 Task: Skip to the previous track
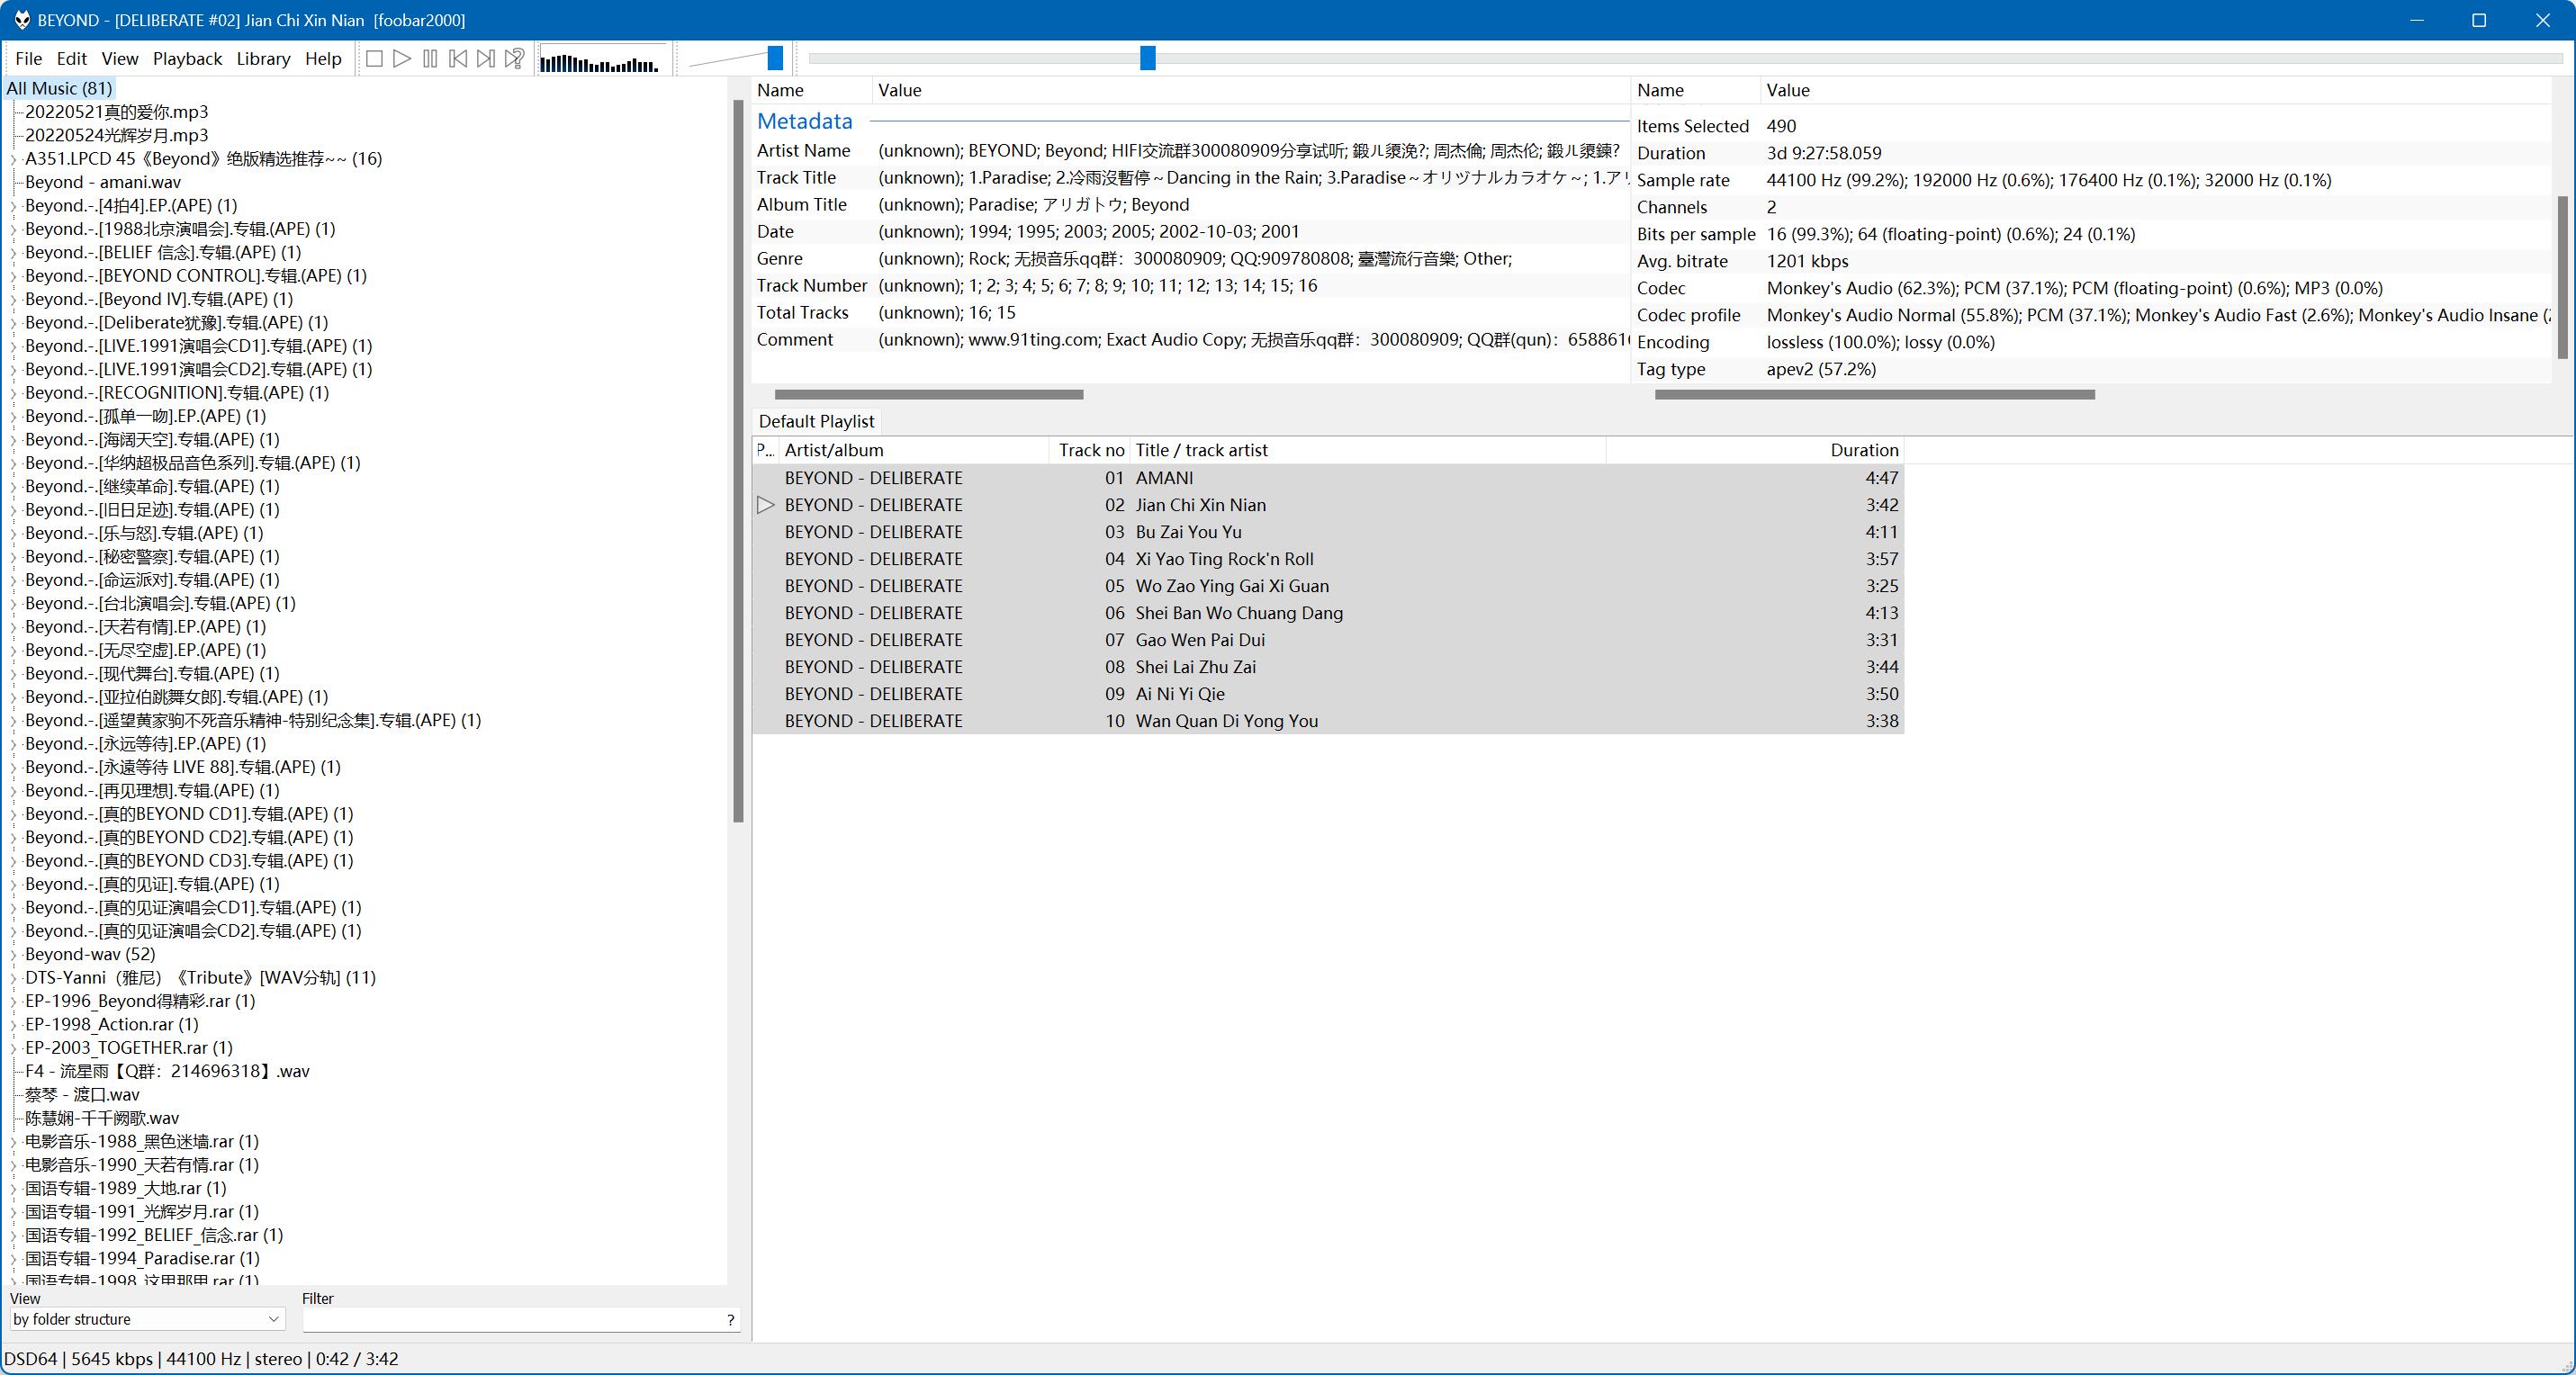tap(458, 59)
